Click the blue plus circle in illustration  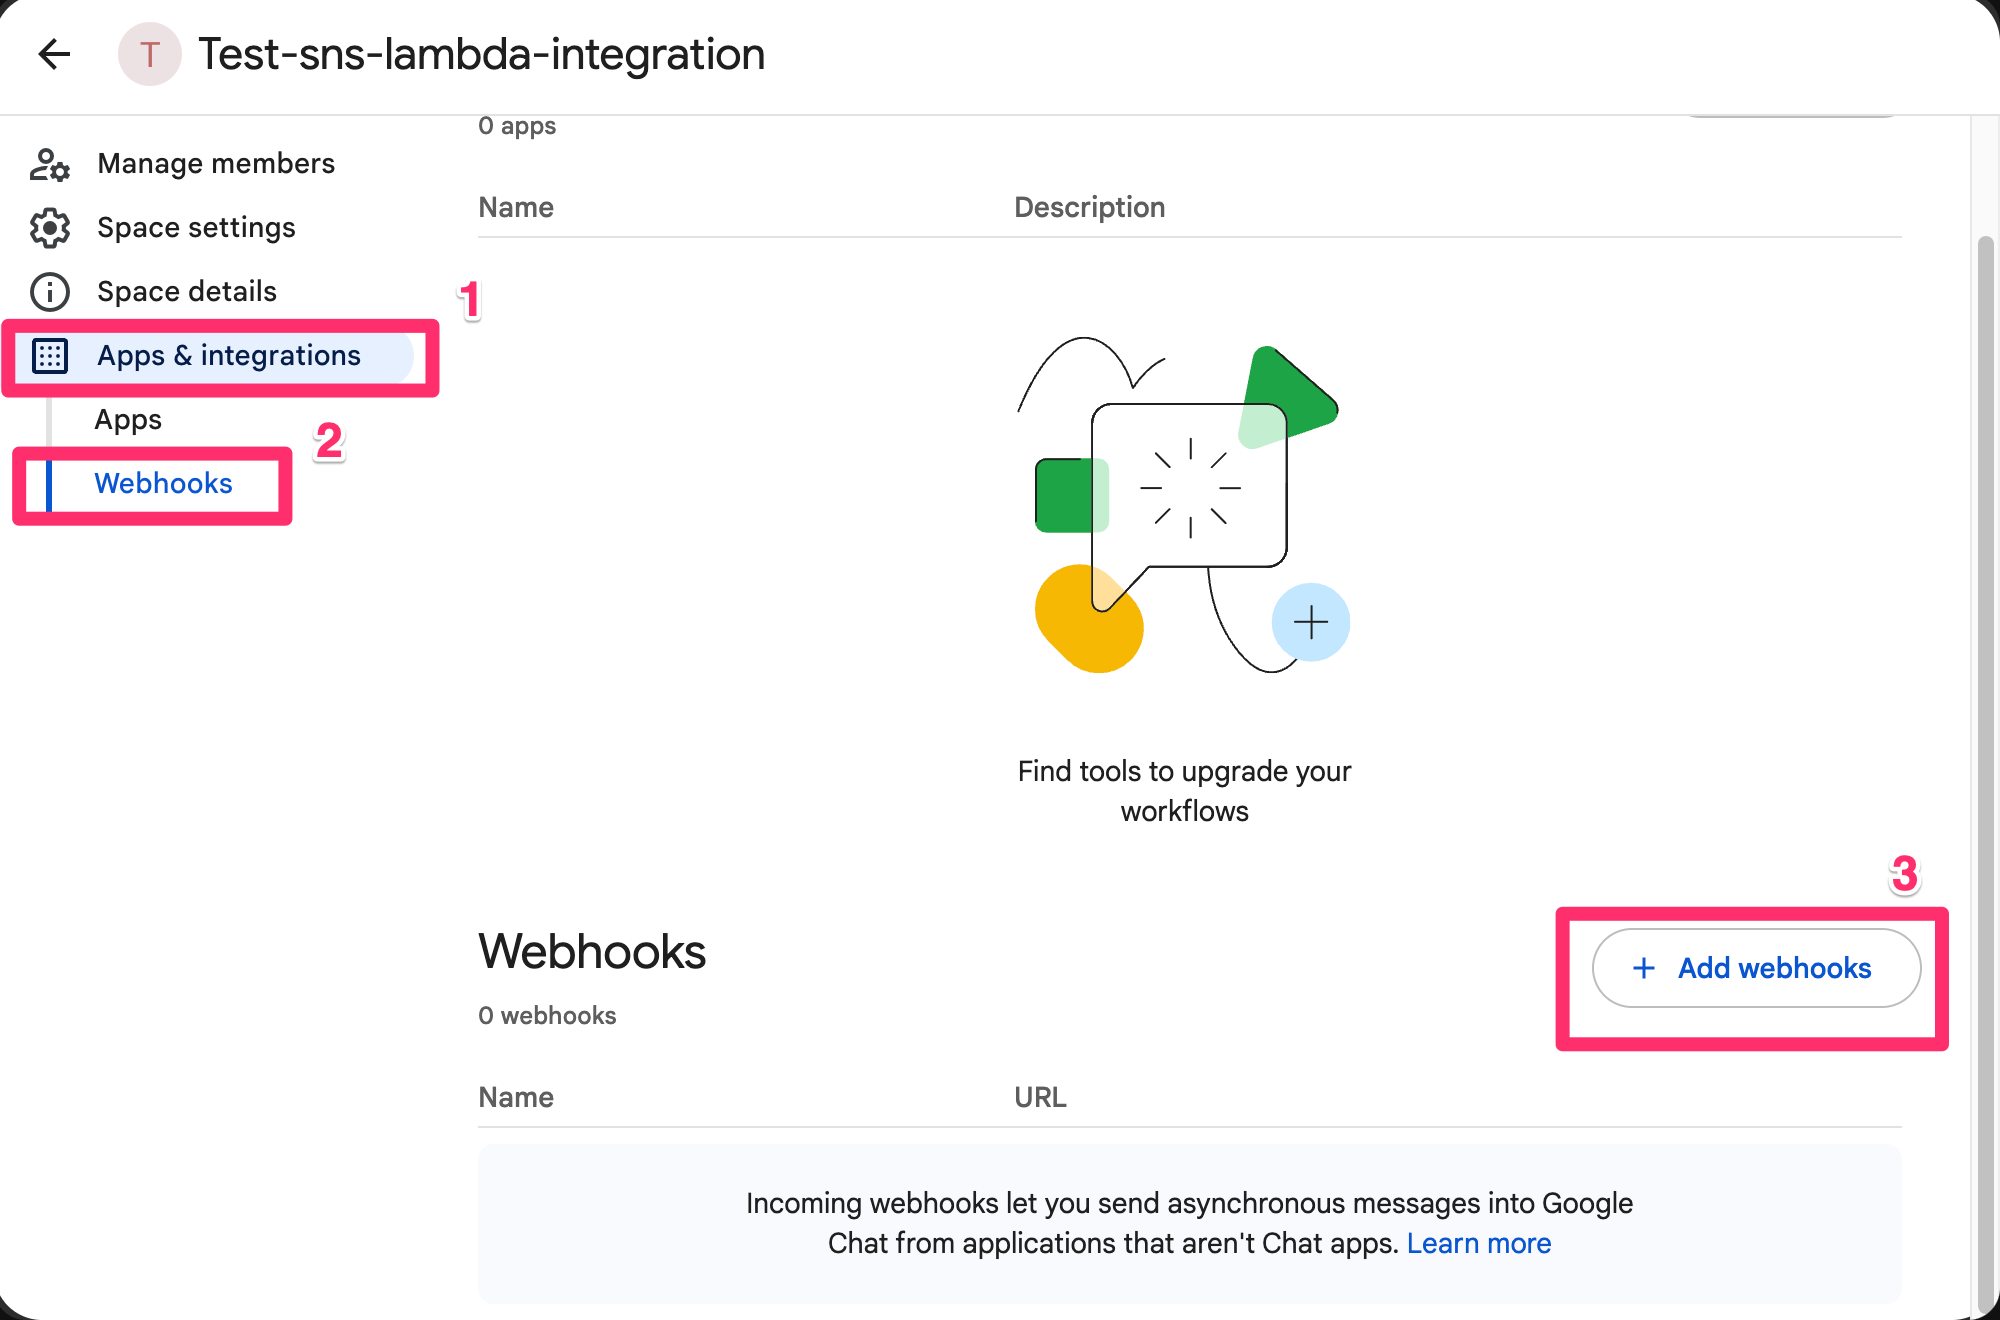pyautogui.click(x=1310, y=622)
